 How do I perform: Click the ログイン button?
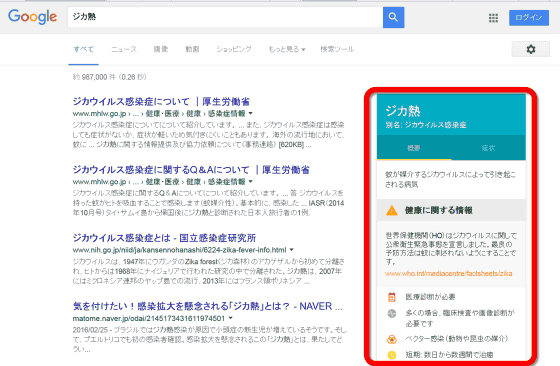pyautogui.click(x=529, y=17)
